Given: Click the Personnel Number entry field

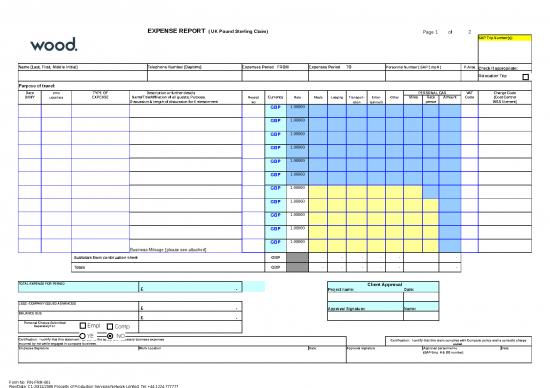Looking at the screenshot, I should [423, 76].
